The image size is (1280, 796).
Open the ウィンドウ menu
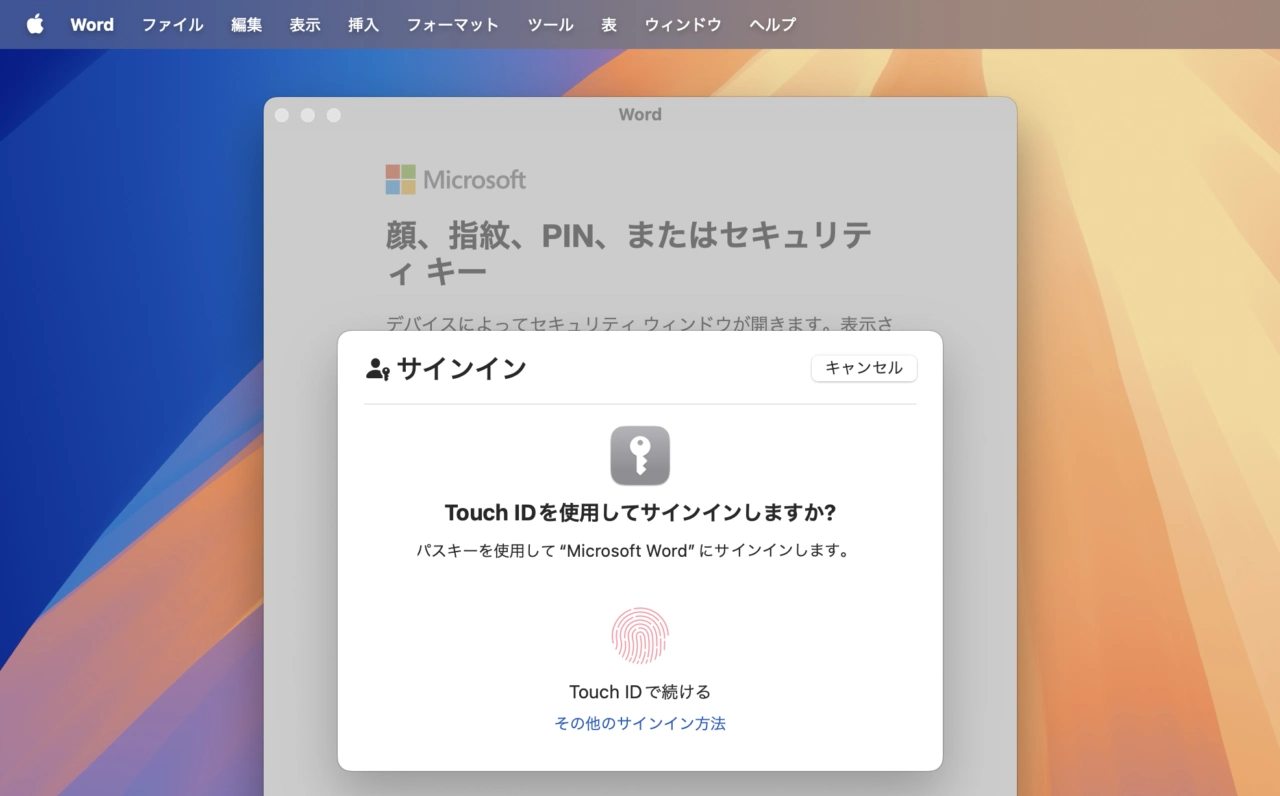pos(682,24)
